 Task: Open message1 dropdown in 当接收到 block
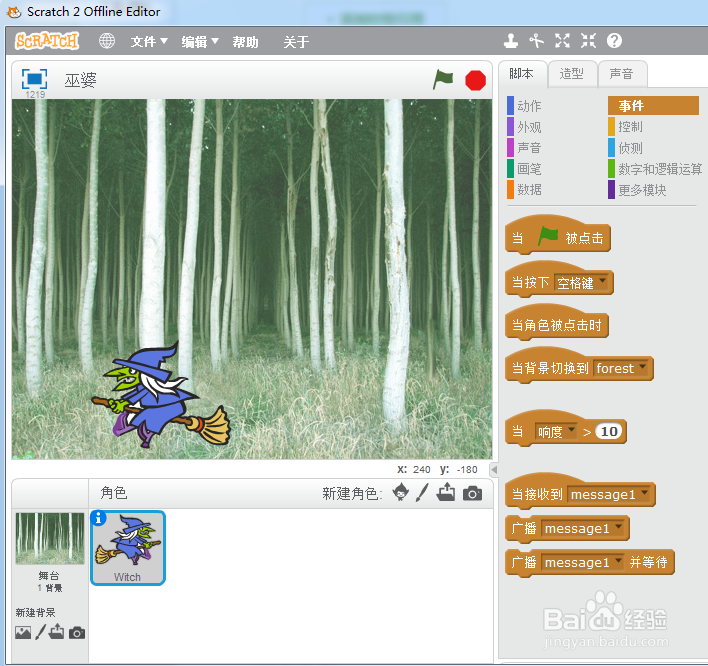[609, 494]
